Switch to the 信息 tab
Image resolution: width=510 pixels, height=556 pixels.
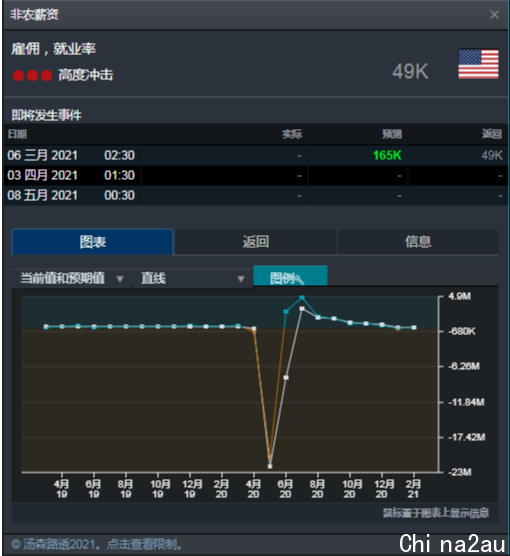pos(418,242)
